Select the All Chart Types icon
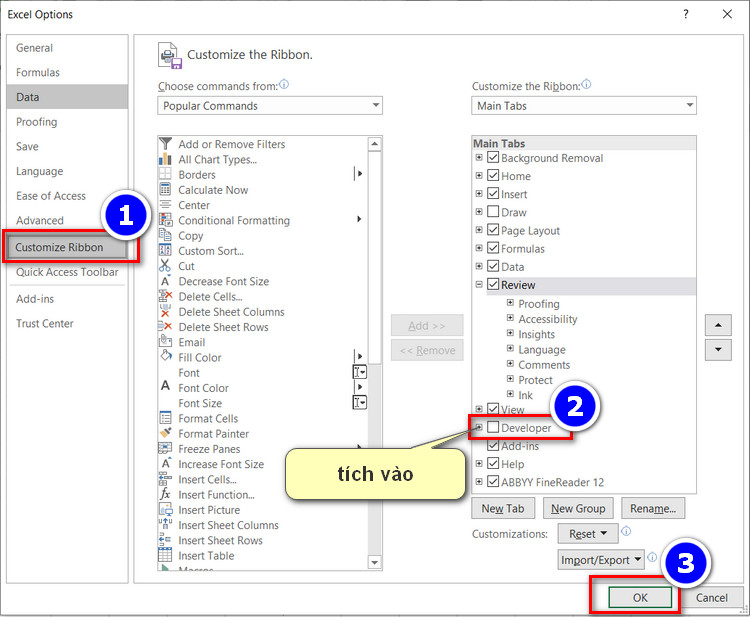 [x=166, y=159]
